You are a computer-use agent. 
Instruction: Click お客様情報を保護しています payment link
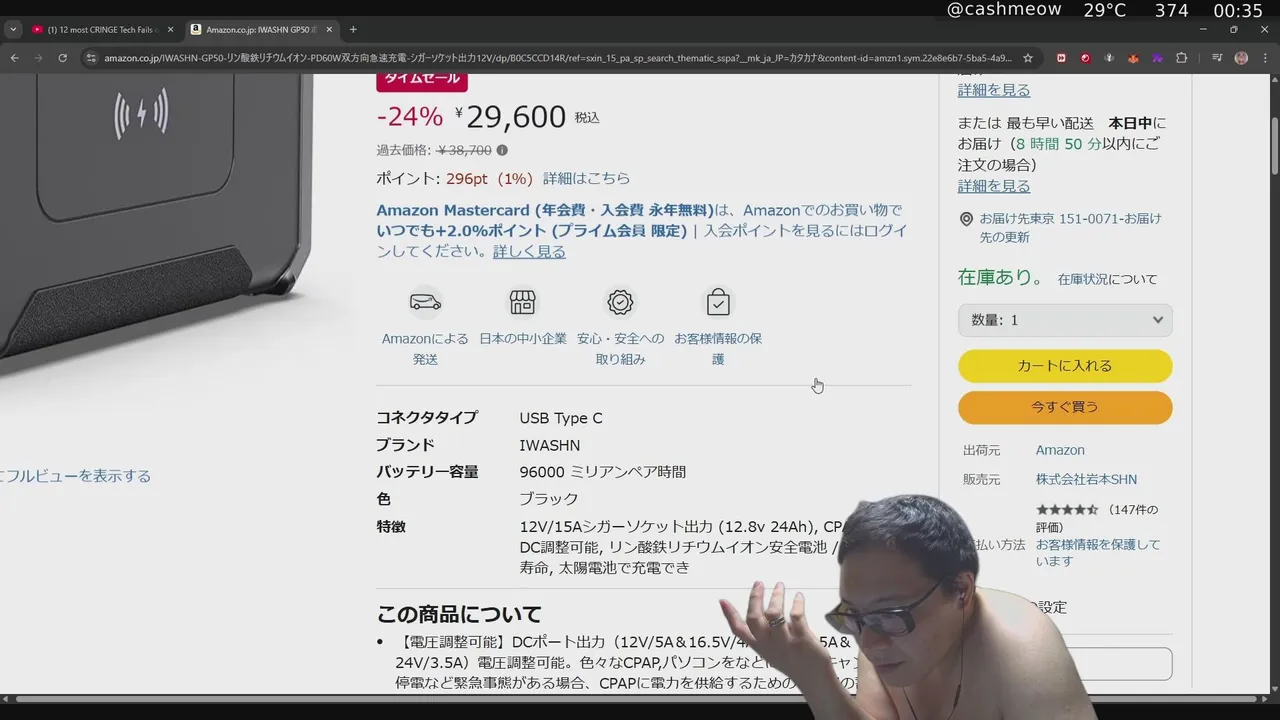coord(1098,553)
